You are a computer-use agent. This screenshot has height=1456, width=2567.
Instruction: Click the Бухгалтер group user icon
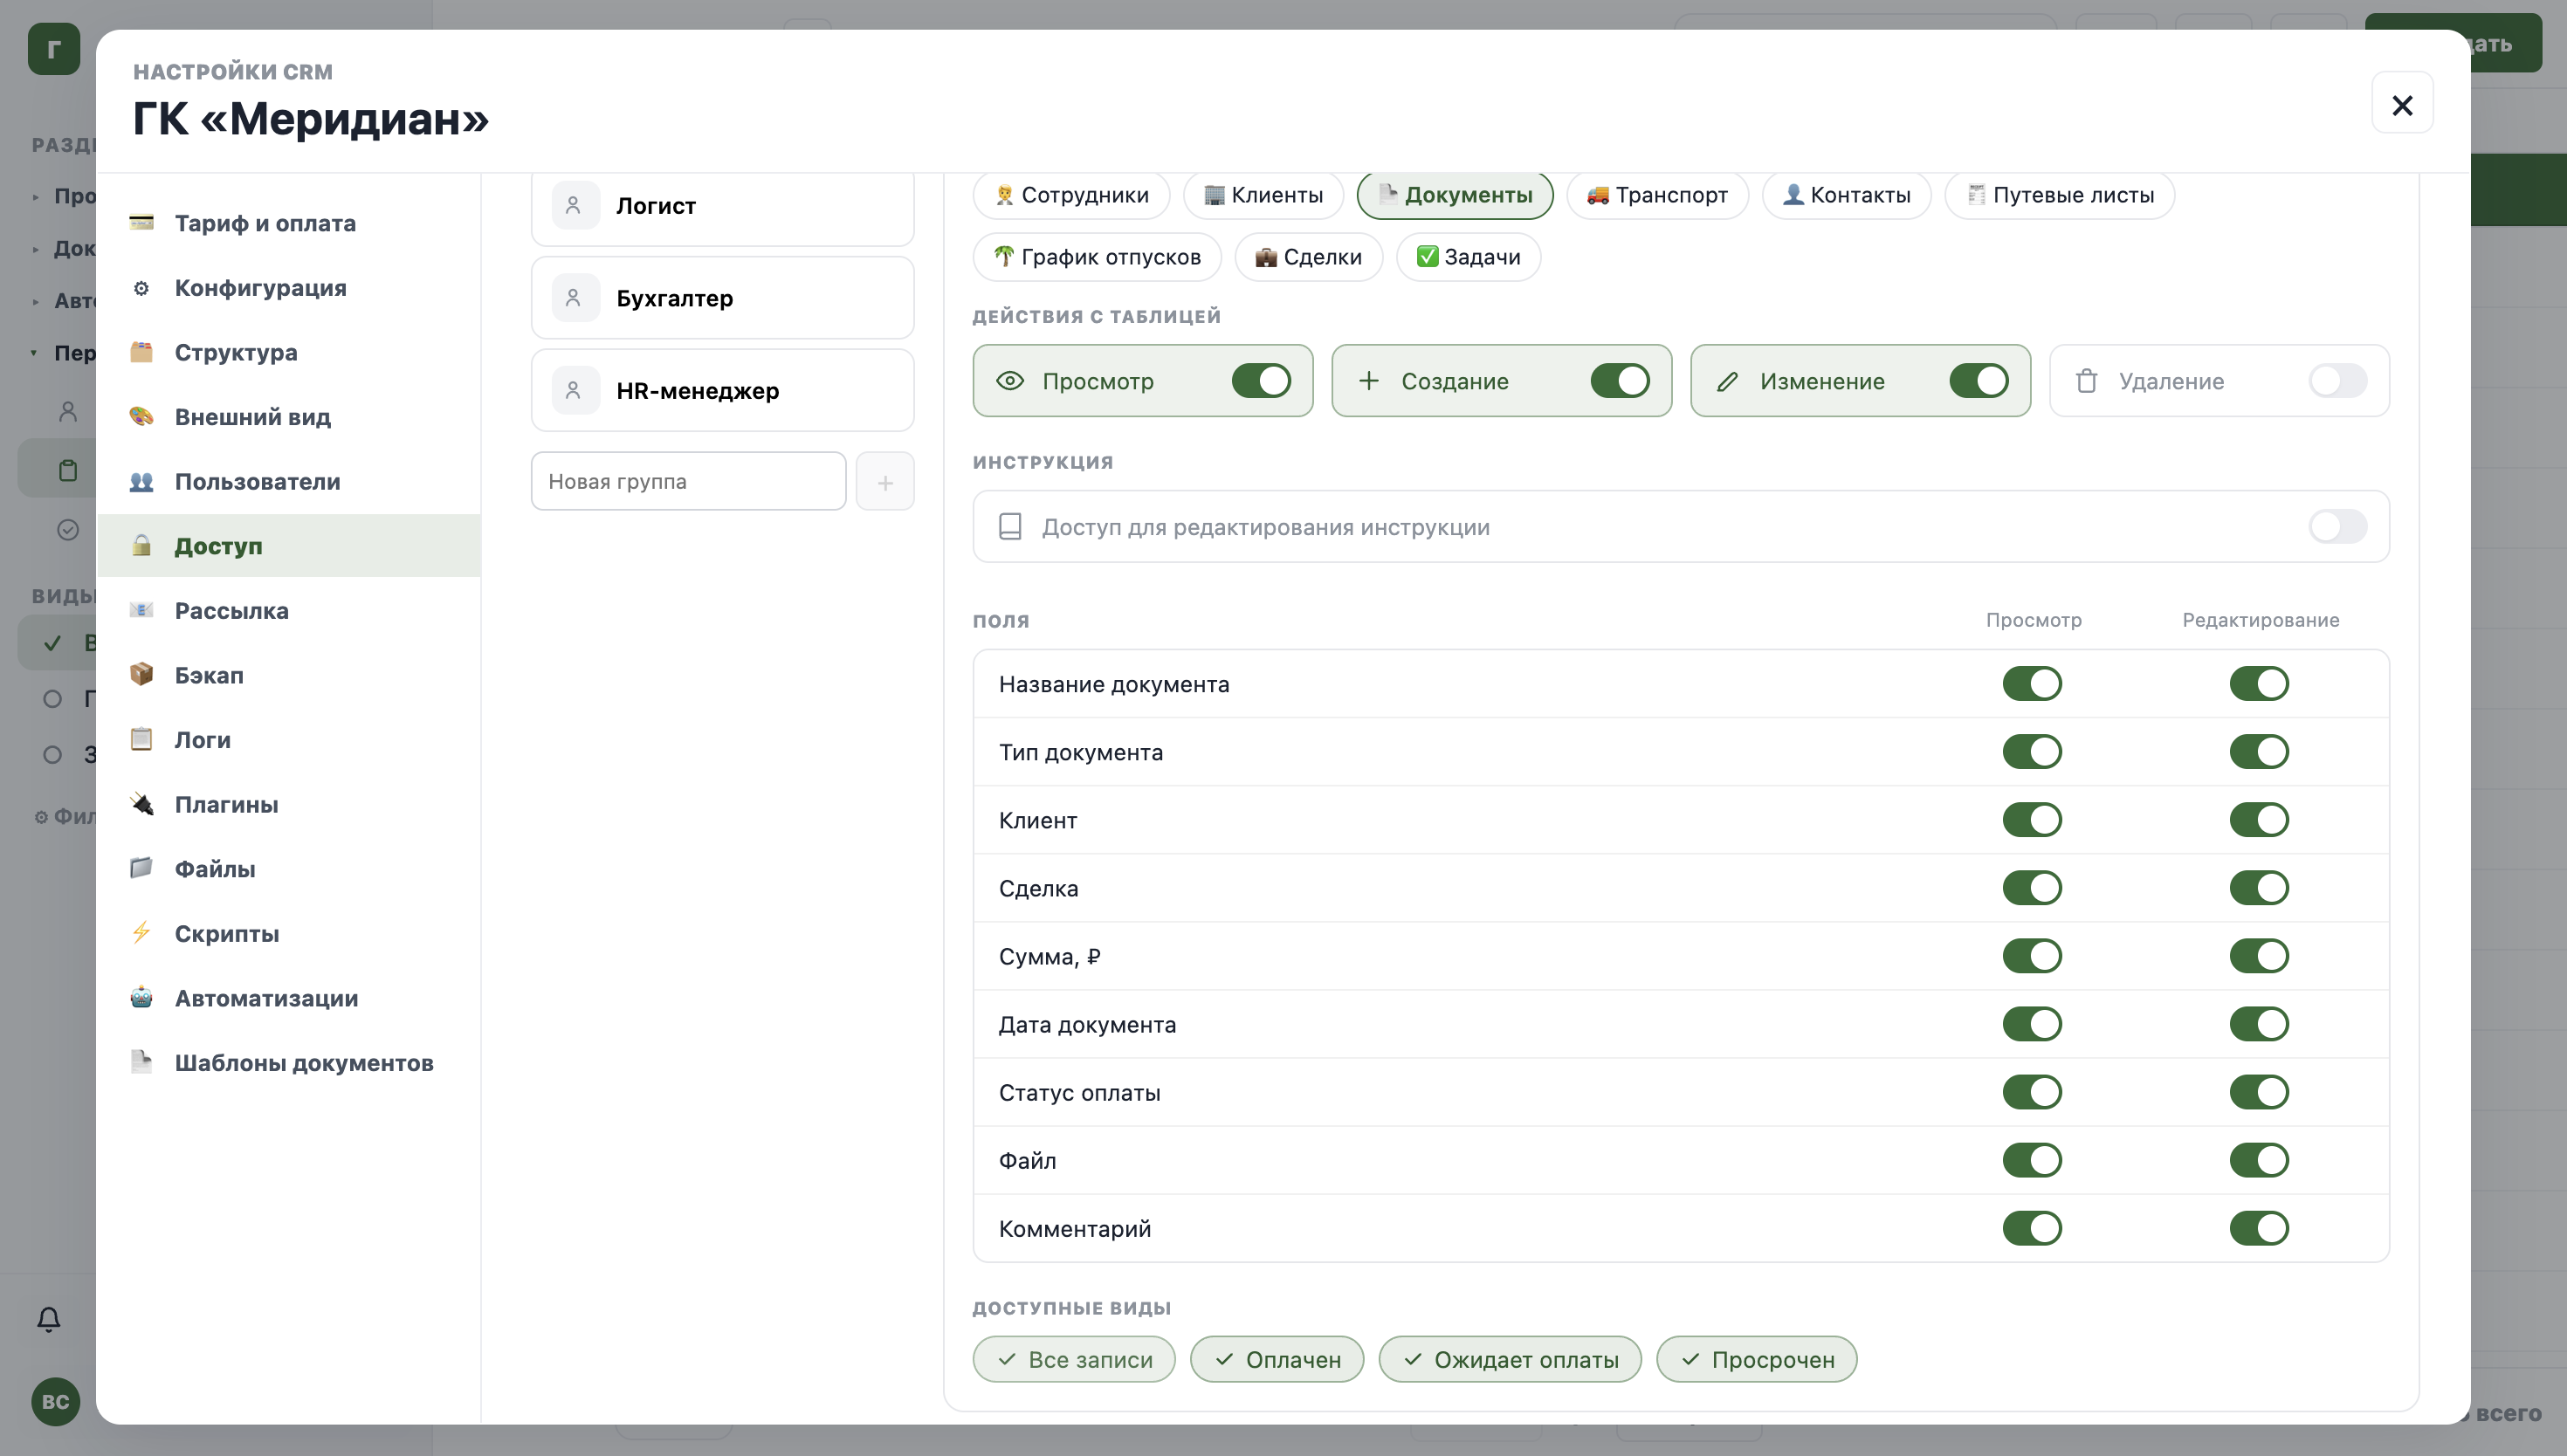click(574, 298)
